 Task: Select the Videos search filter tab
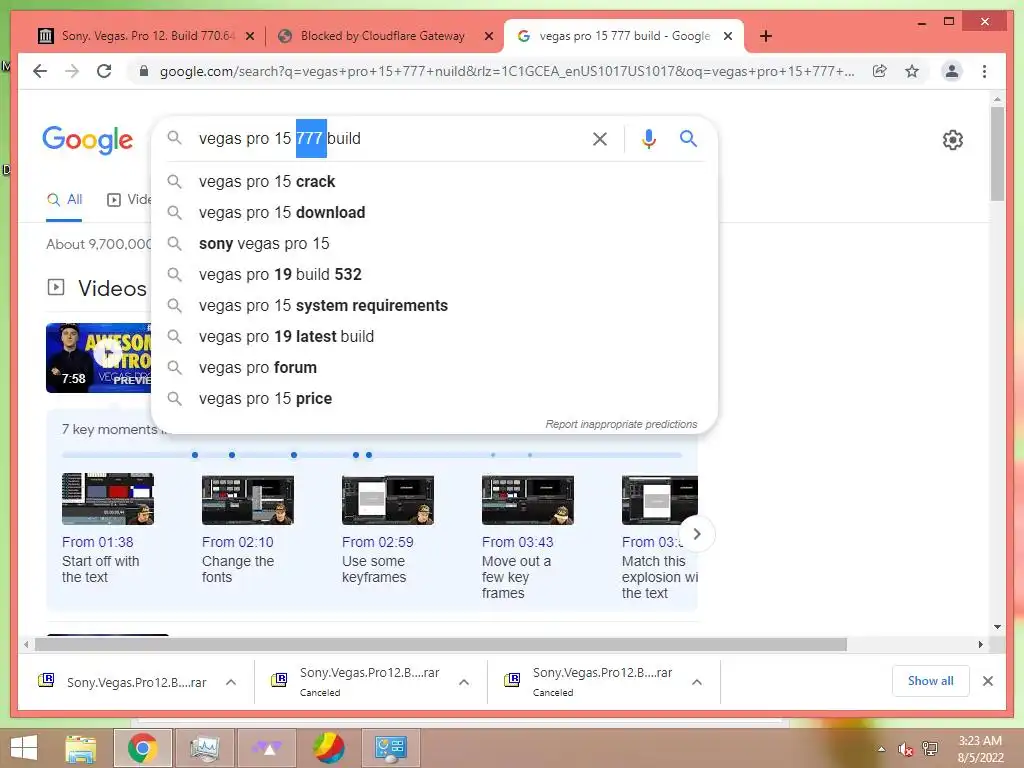[129, 200]
